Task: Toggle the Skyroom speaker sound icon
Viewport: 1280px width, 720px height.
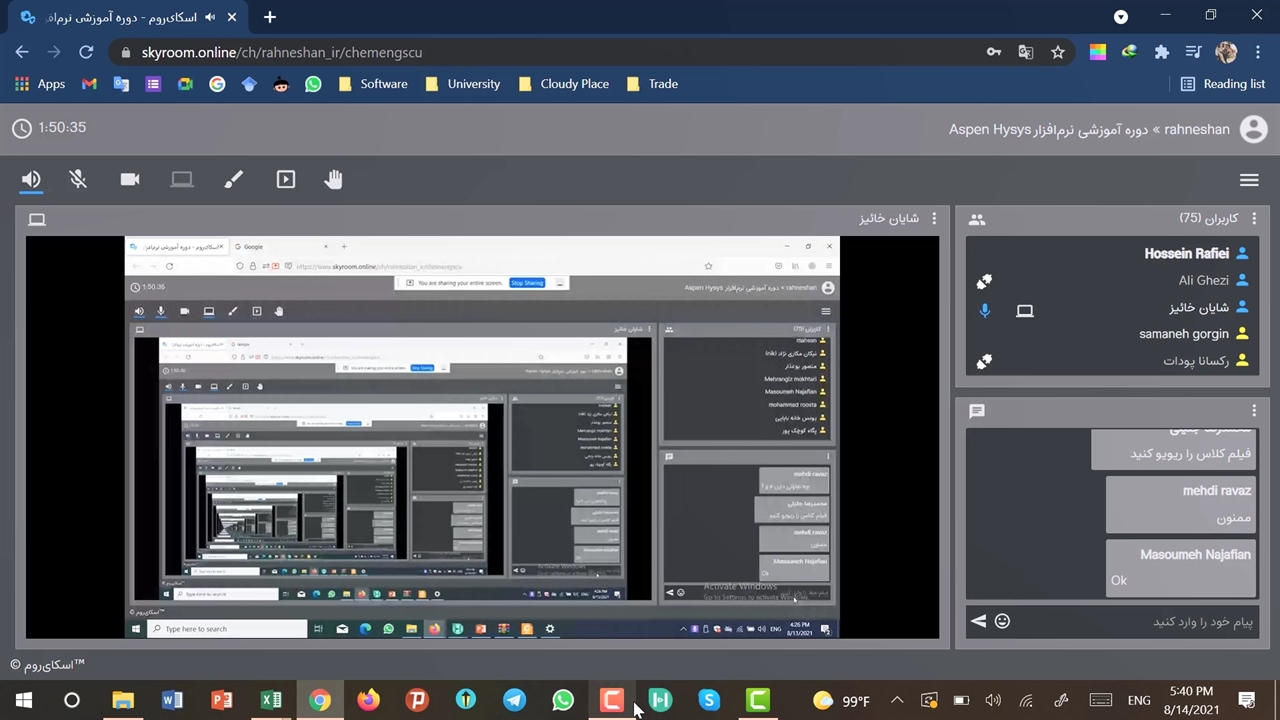Action: 31,180
